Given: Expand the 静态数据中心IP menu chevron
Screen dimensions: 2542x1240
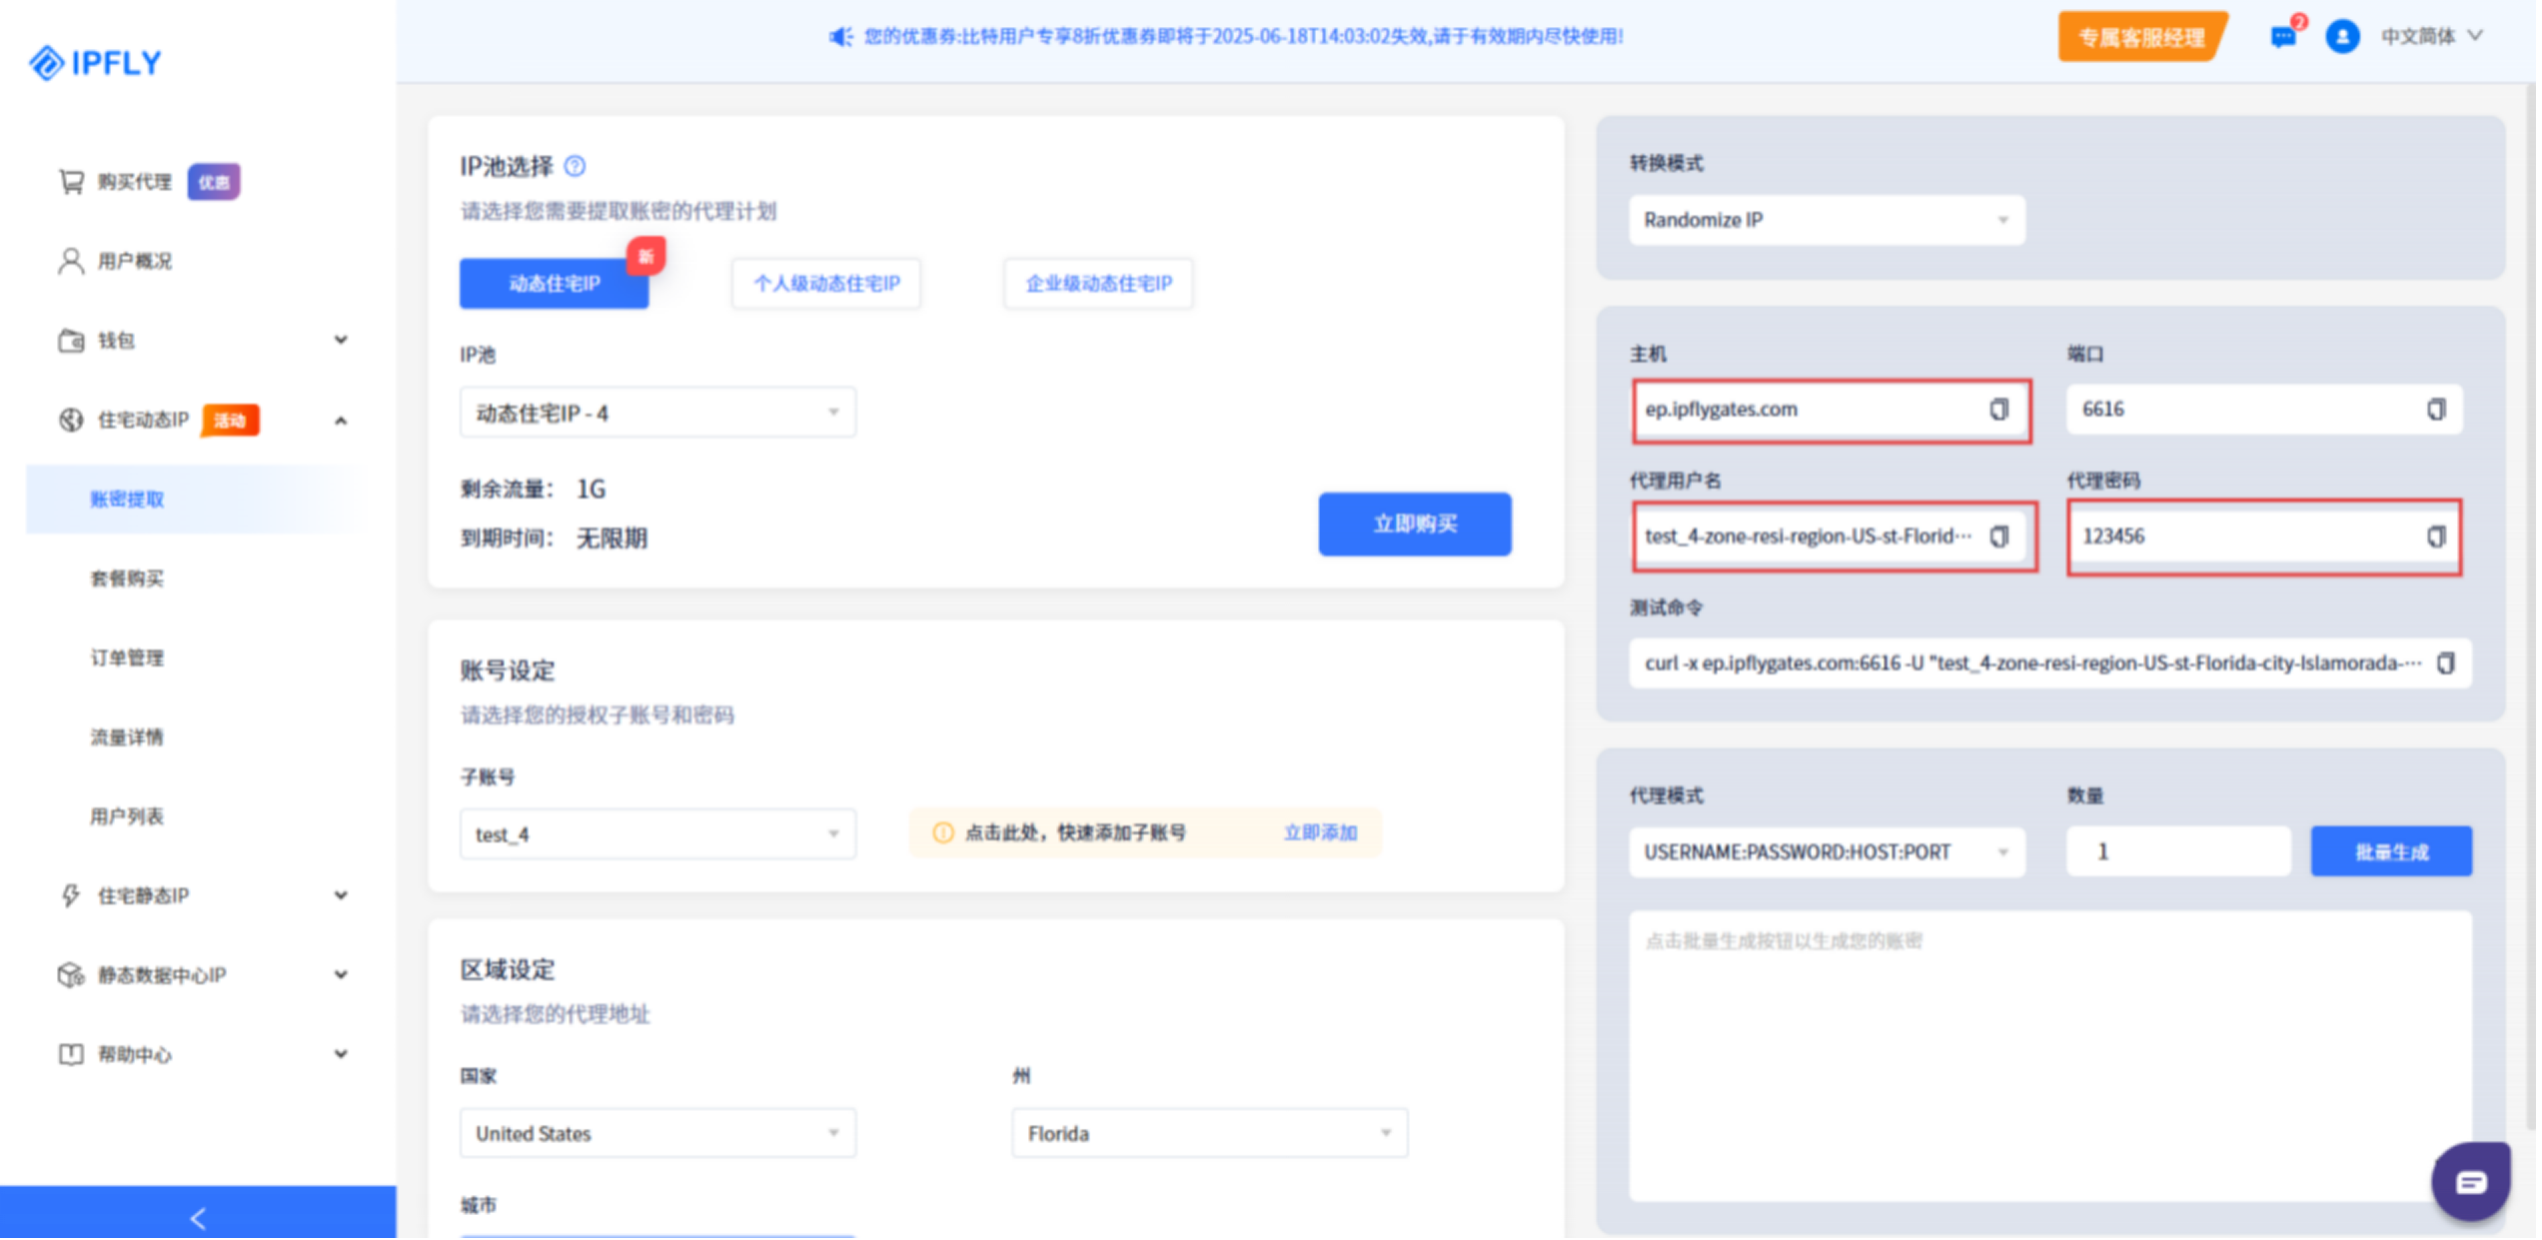Looking at the screenshot, I should (x=342, y=976).
